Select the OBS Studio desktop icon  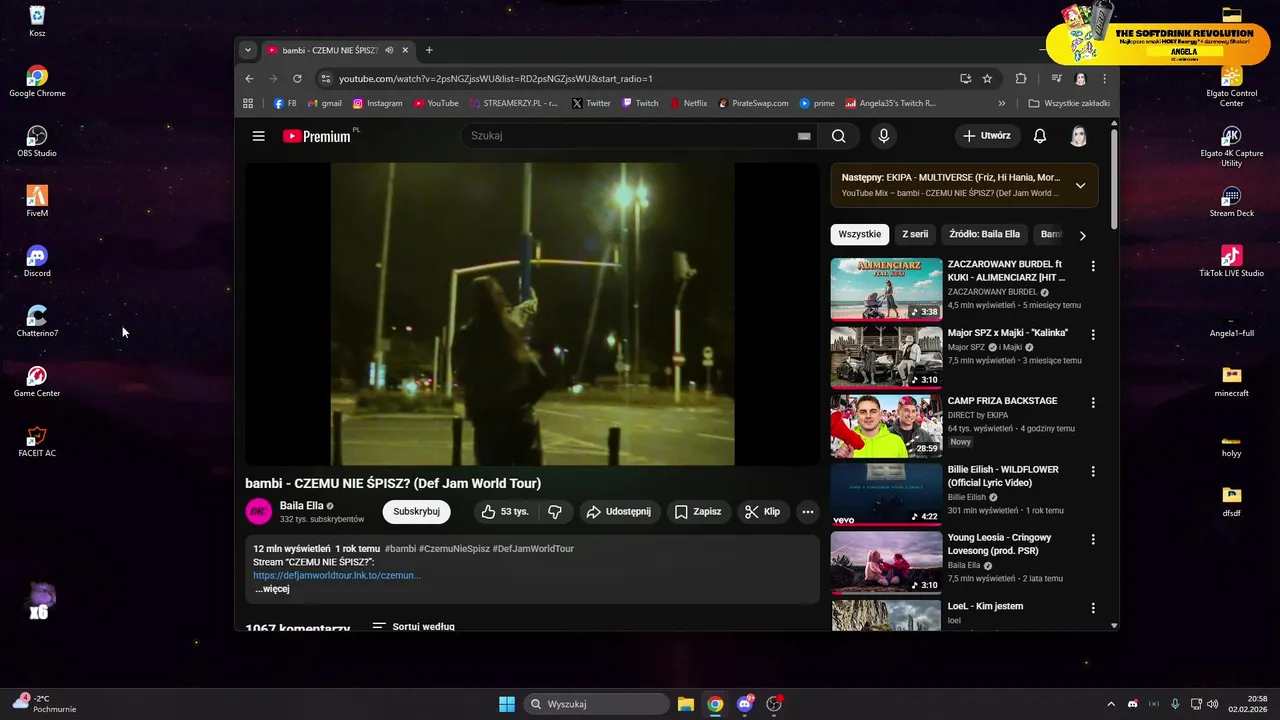[x=37, y=141]
